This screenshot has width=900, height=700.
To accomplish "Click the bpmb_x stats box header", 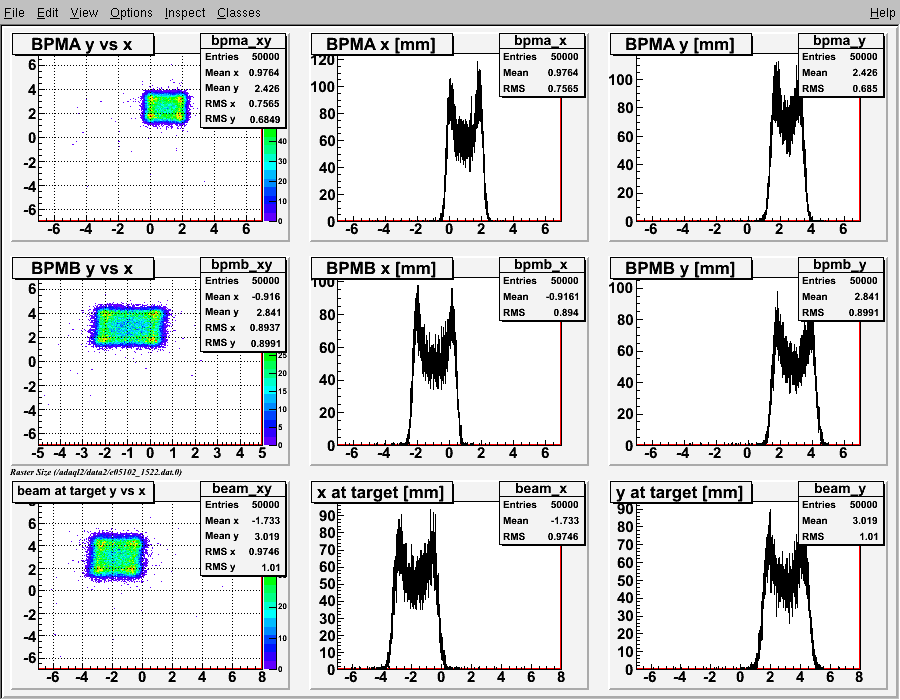I will click(x=541, y=265).
